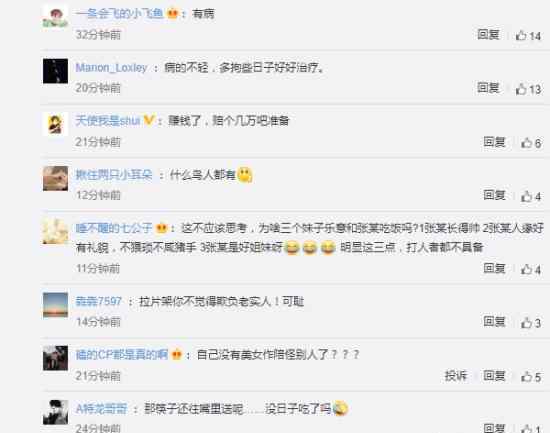Open username 天使我是shui profile
Image resolution: width=550 pixels, height=433 pixels.
(x=108, y=121)
